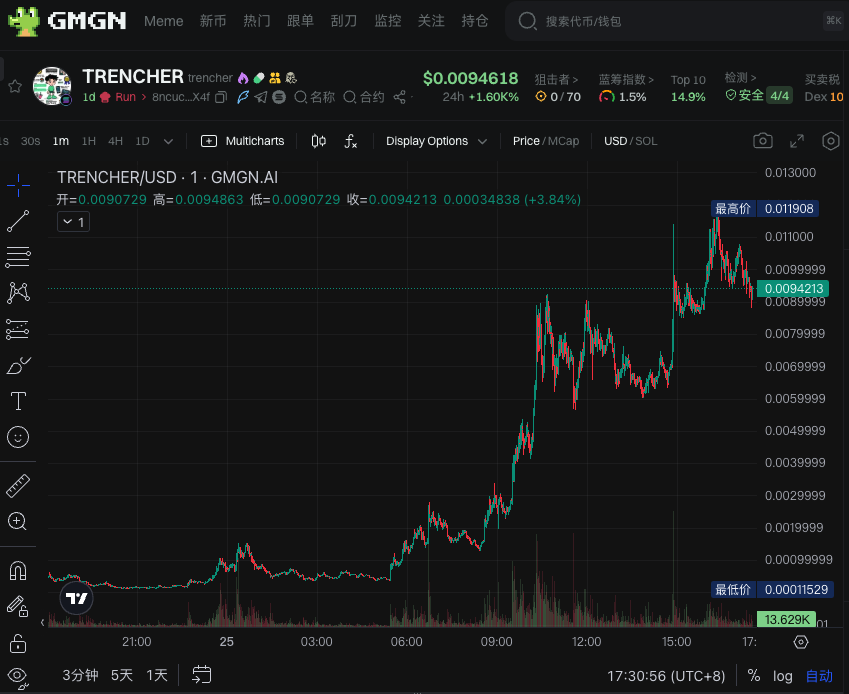Image resolution: width=849 pixels, height=694 pixels.
Task: Toggle lock all drawings
Action: 18,643
